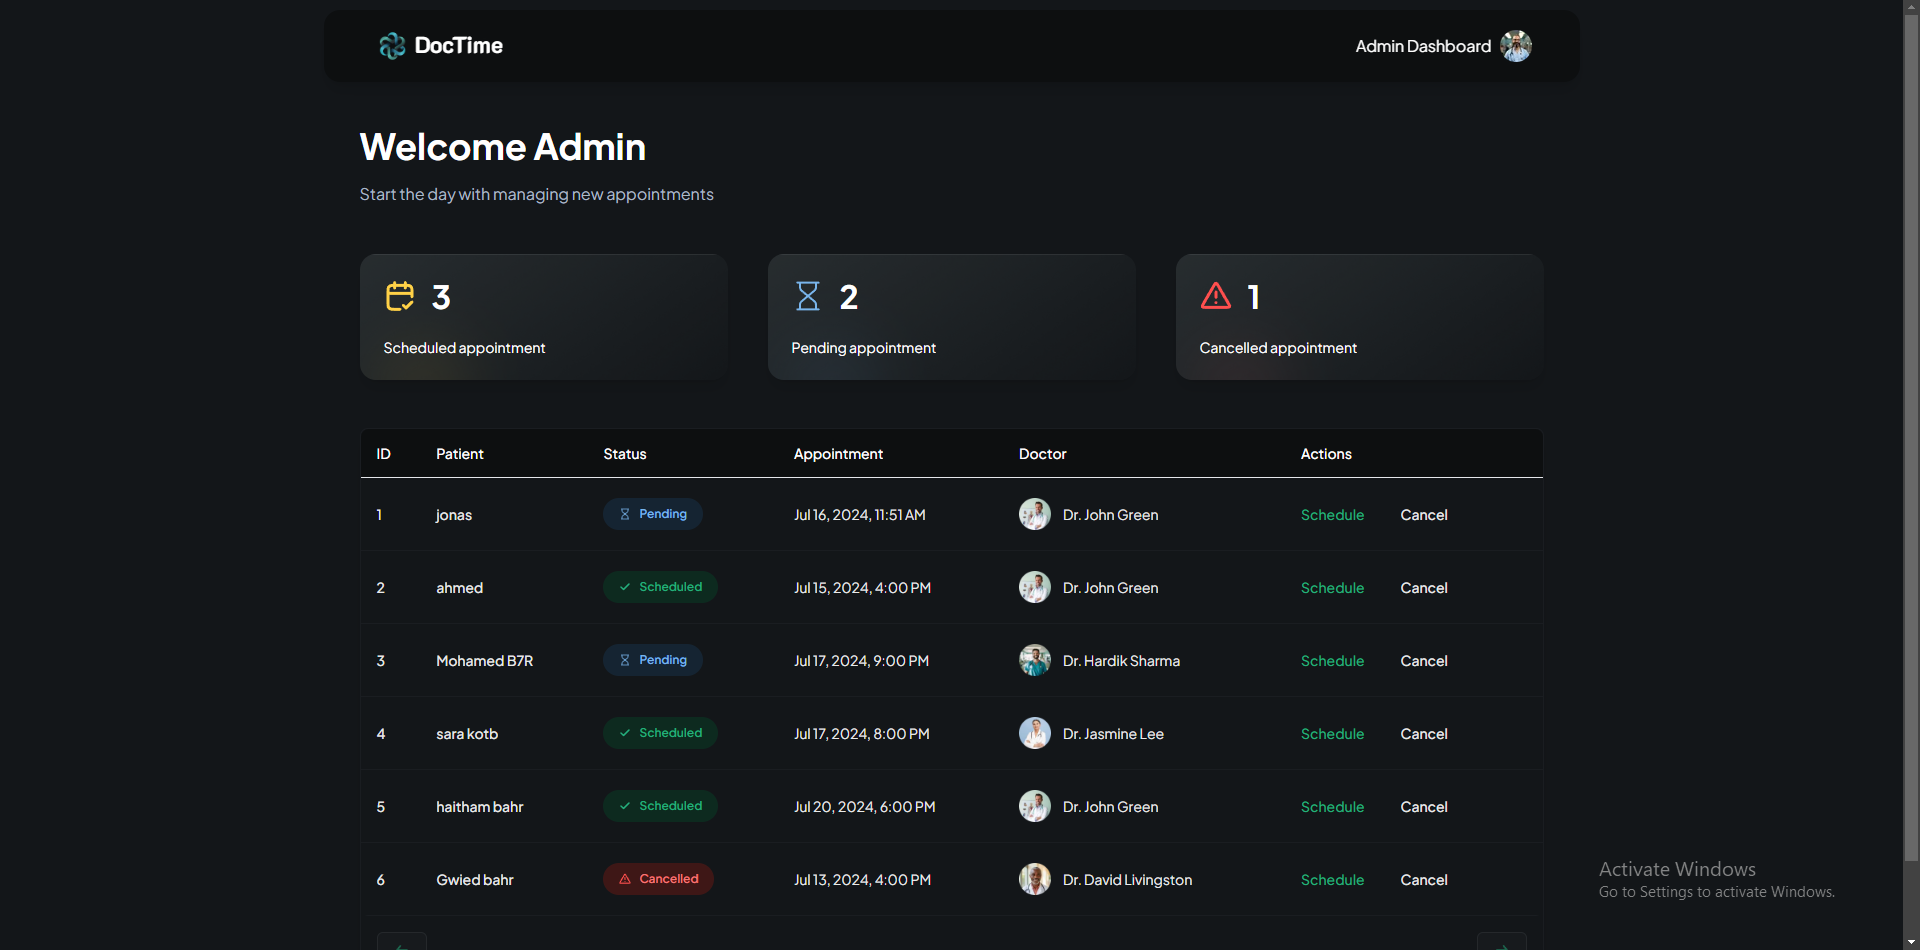Click Cancelled status badge for Gwied bahr
Screen dimensions: 1920x950
click(658, 879)
